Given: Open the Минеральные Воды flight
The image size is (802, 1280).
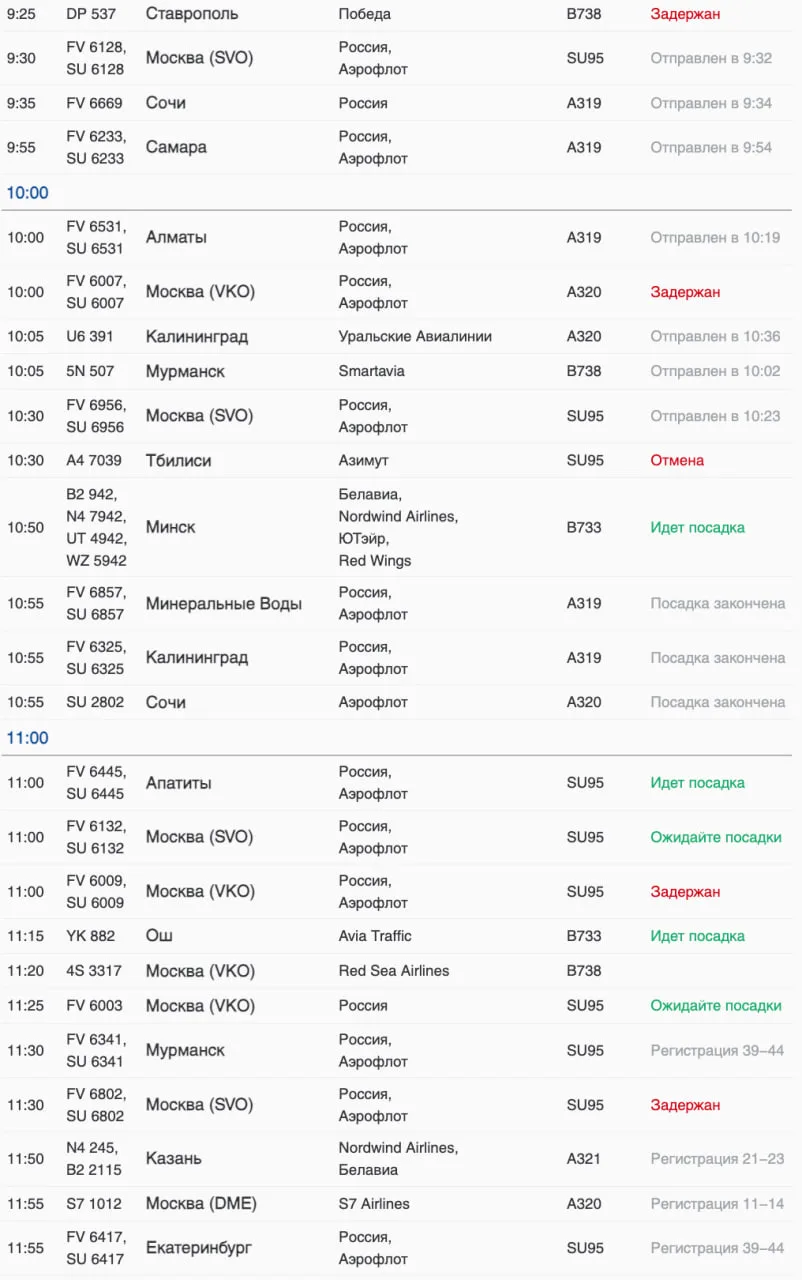Looking at the screenshot, I should [224, 604].
